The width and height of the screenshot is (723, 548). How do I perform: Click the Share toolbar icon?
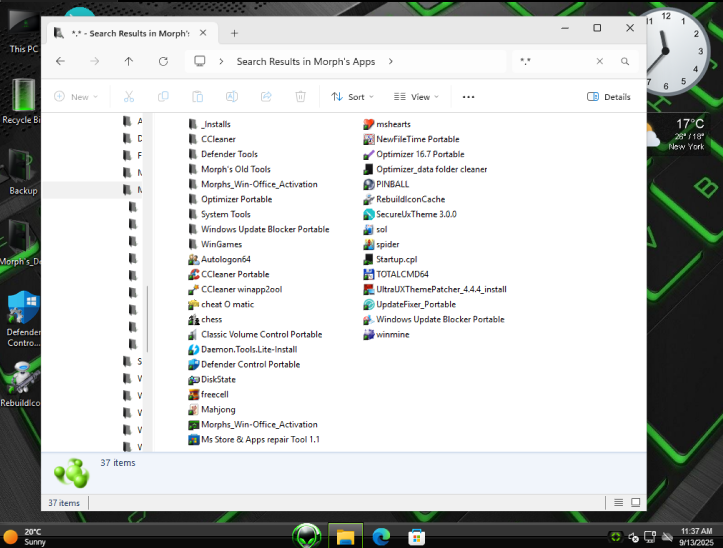pos(266,97)
